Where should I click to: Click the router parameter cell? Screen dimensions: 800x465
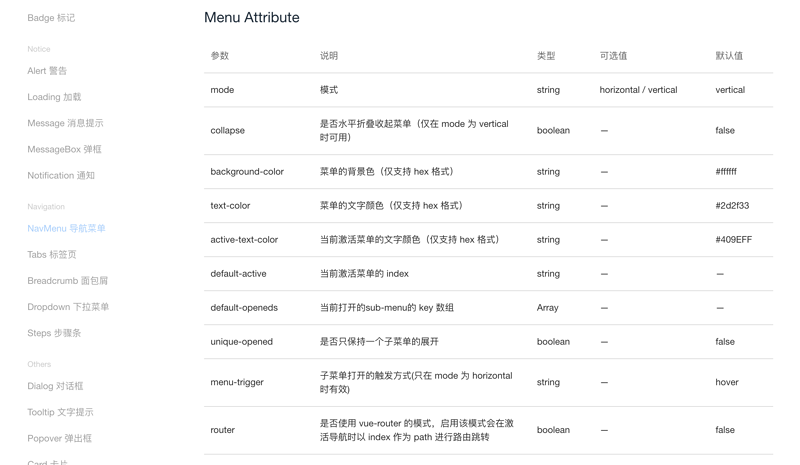point(222,430)
